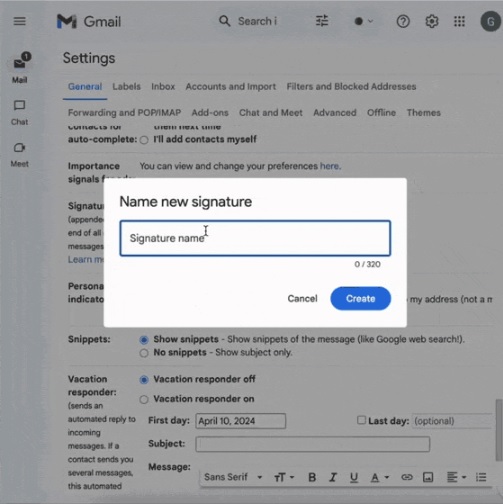Open the Themes tab

(423, 113)
